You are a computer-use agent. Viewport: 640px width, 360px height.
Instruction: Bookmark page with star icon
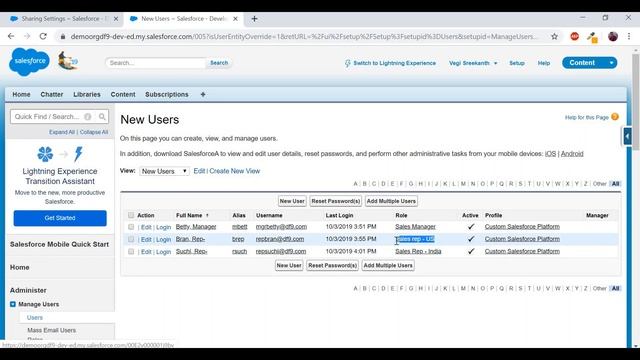[x=554, y=36]
